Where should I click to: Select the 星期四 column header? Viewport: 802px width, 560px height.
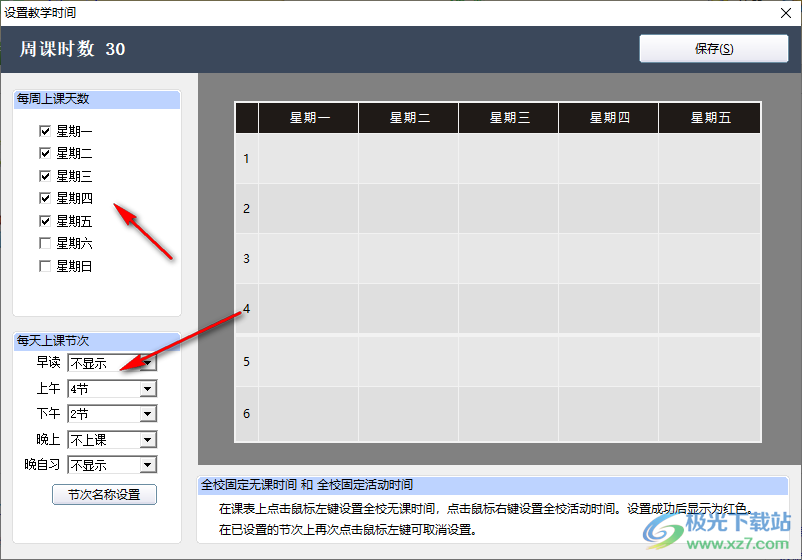pyautogui.click(x=609, y=118)
